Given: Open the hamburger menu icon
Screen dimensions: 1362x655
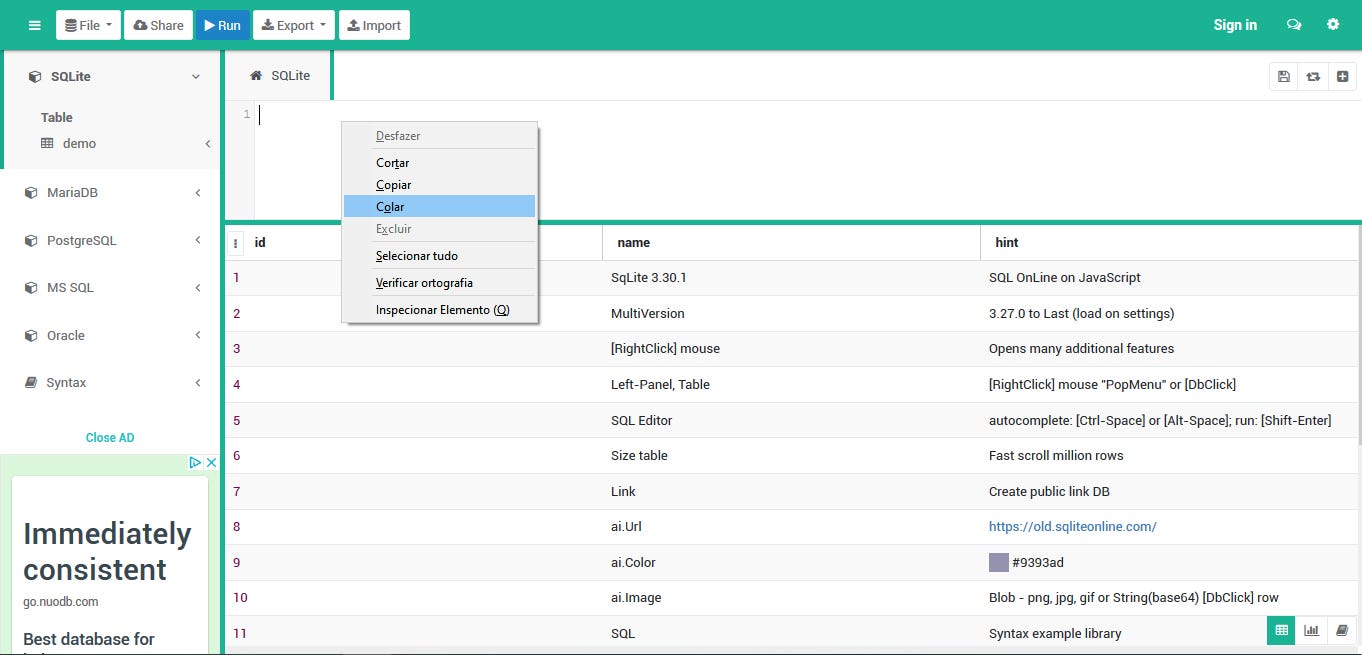Looking at the screenshot, I should [x=35, y=25].
